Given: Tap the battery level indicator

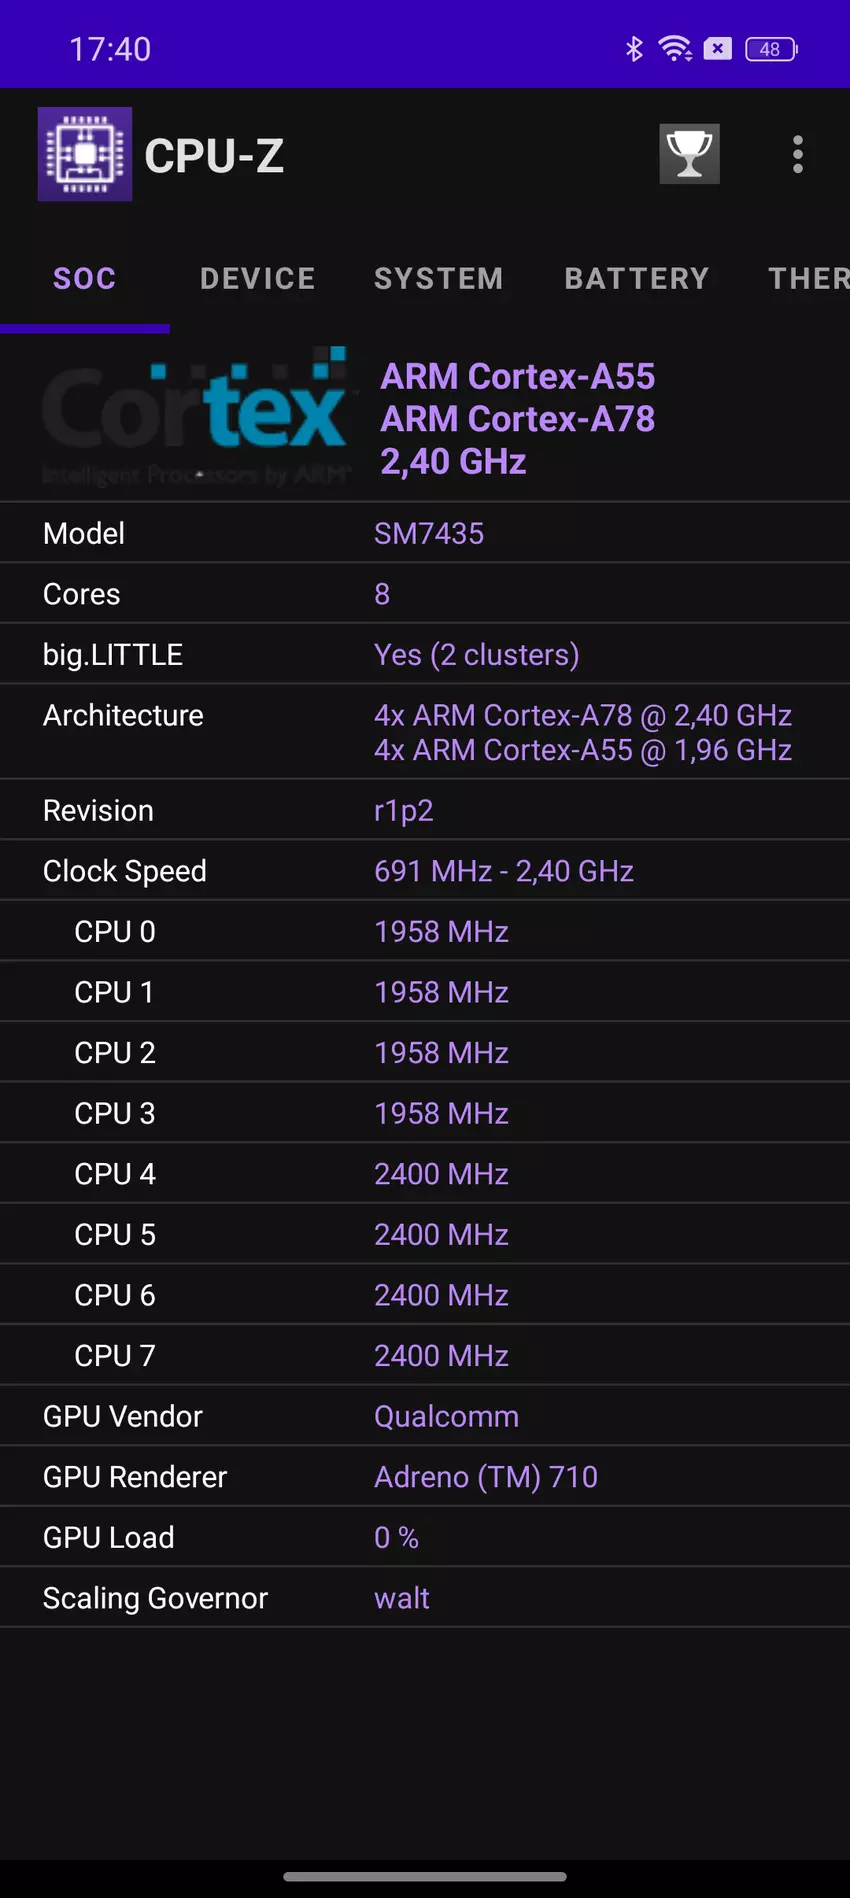Looking at the screenshot, I should click(x=771, y=48).
